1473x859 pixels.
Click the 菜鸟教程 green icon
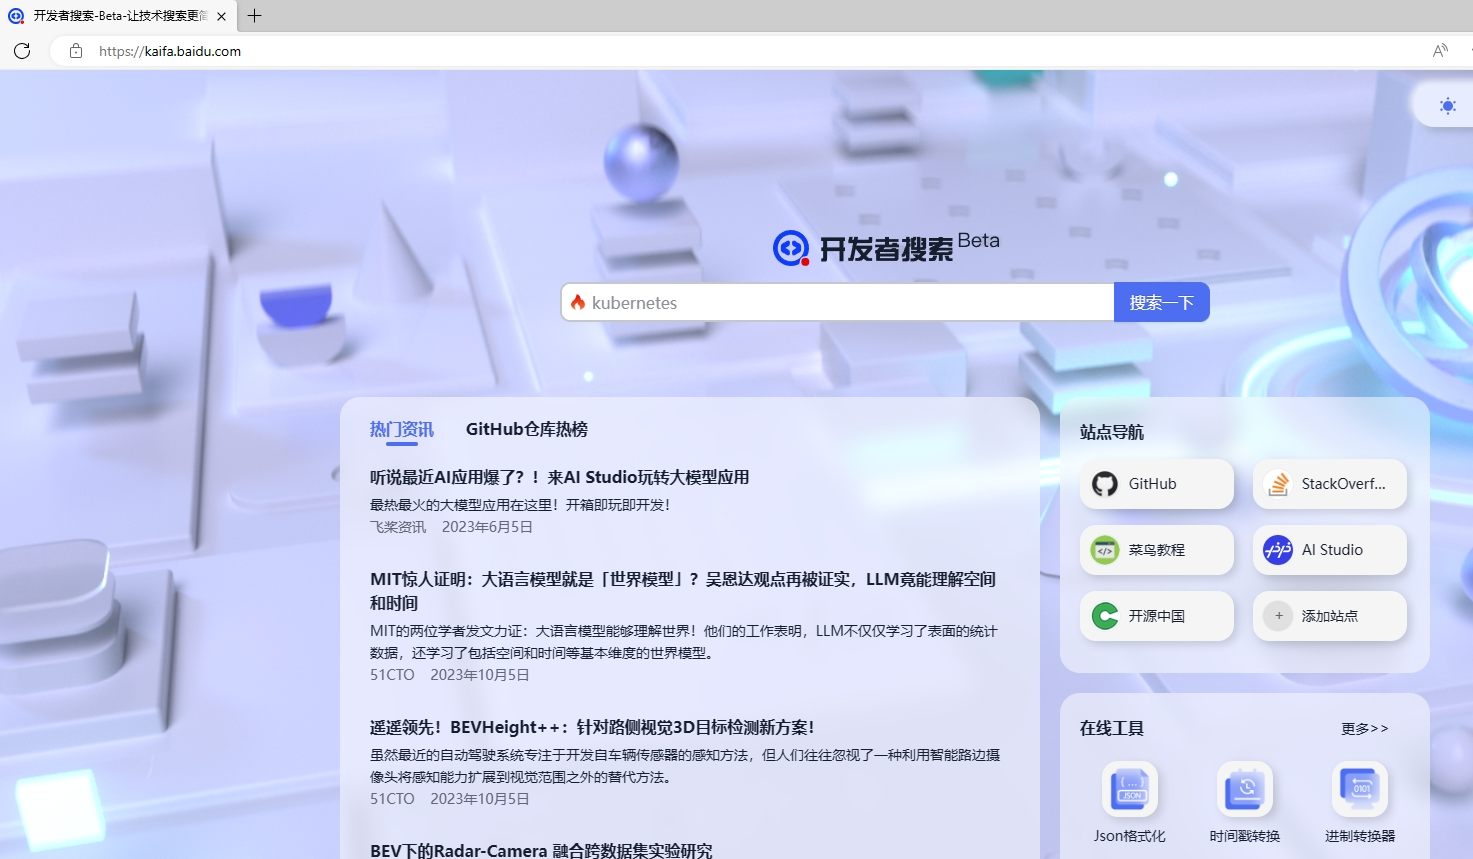coord(1105,550)
